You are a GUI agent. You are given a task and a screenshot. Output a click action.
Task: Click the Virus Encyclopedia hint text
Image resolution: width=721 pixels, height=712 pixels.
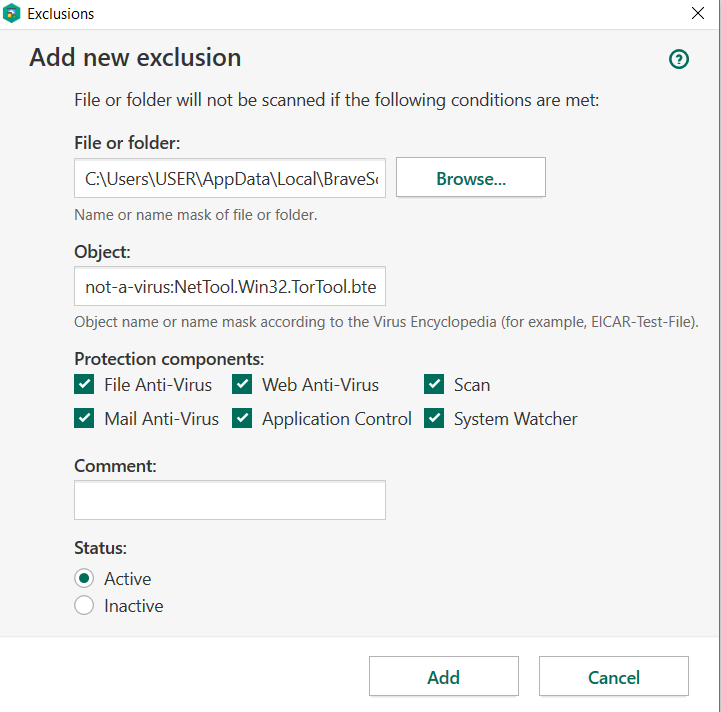coord(386,322)
